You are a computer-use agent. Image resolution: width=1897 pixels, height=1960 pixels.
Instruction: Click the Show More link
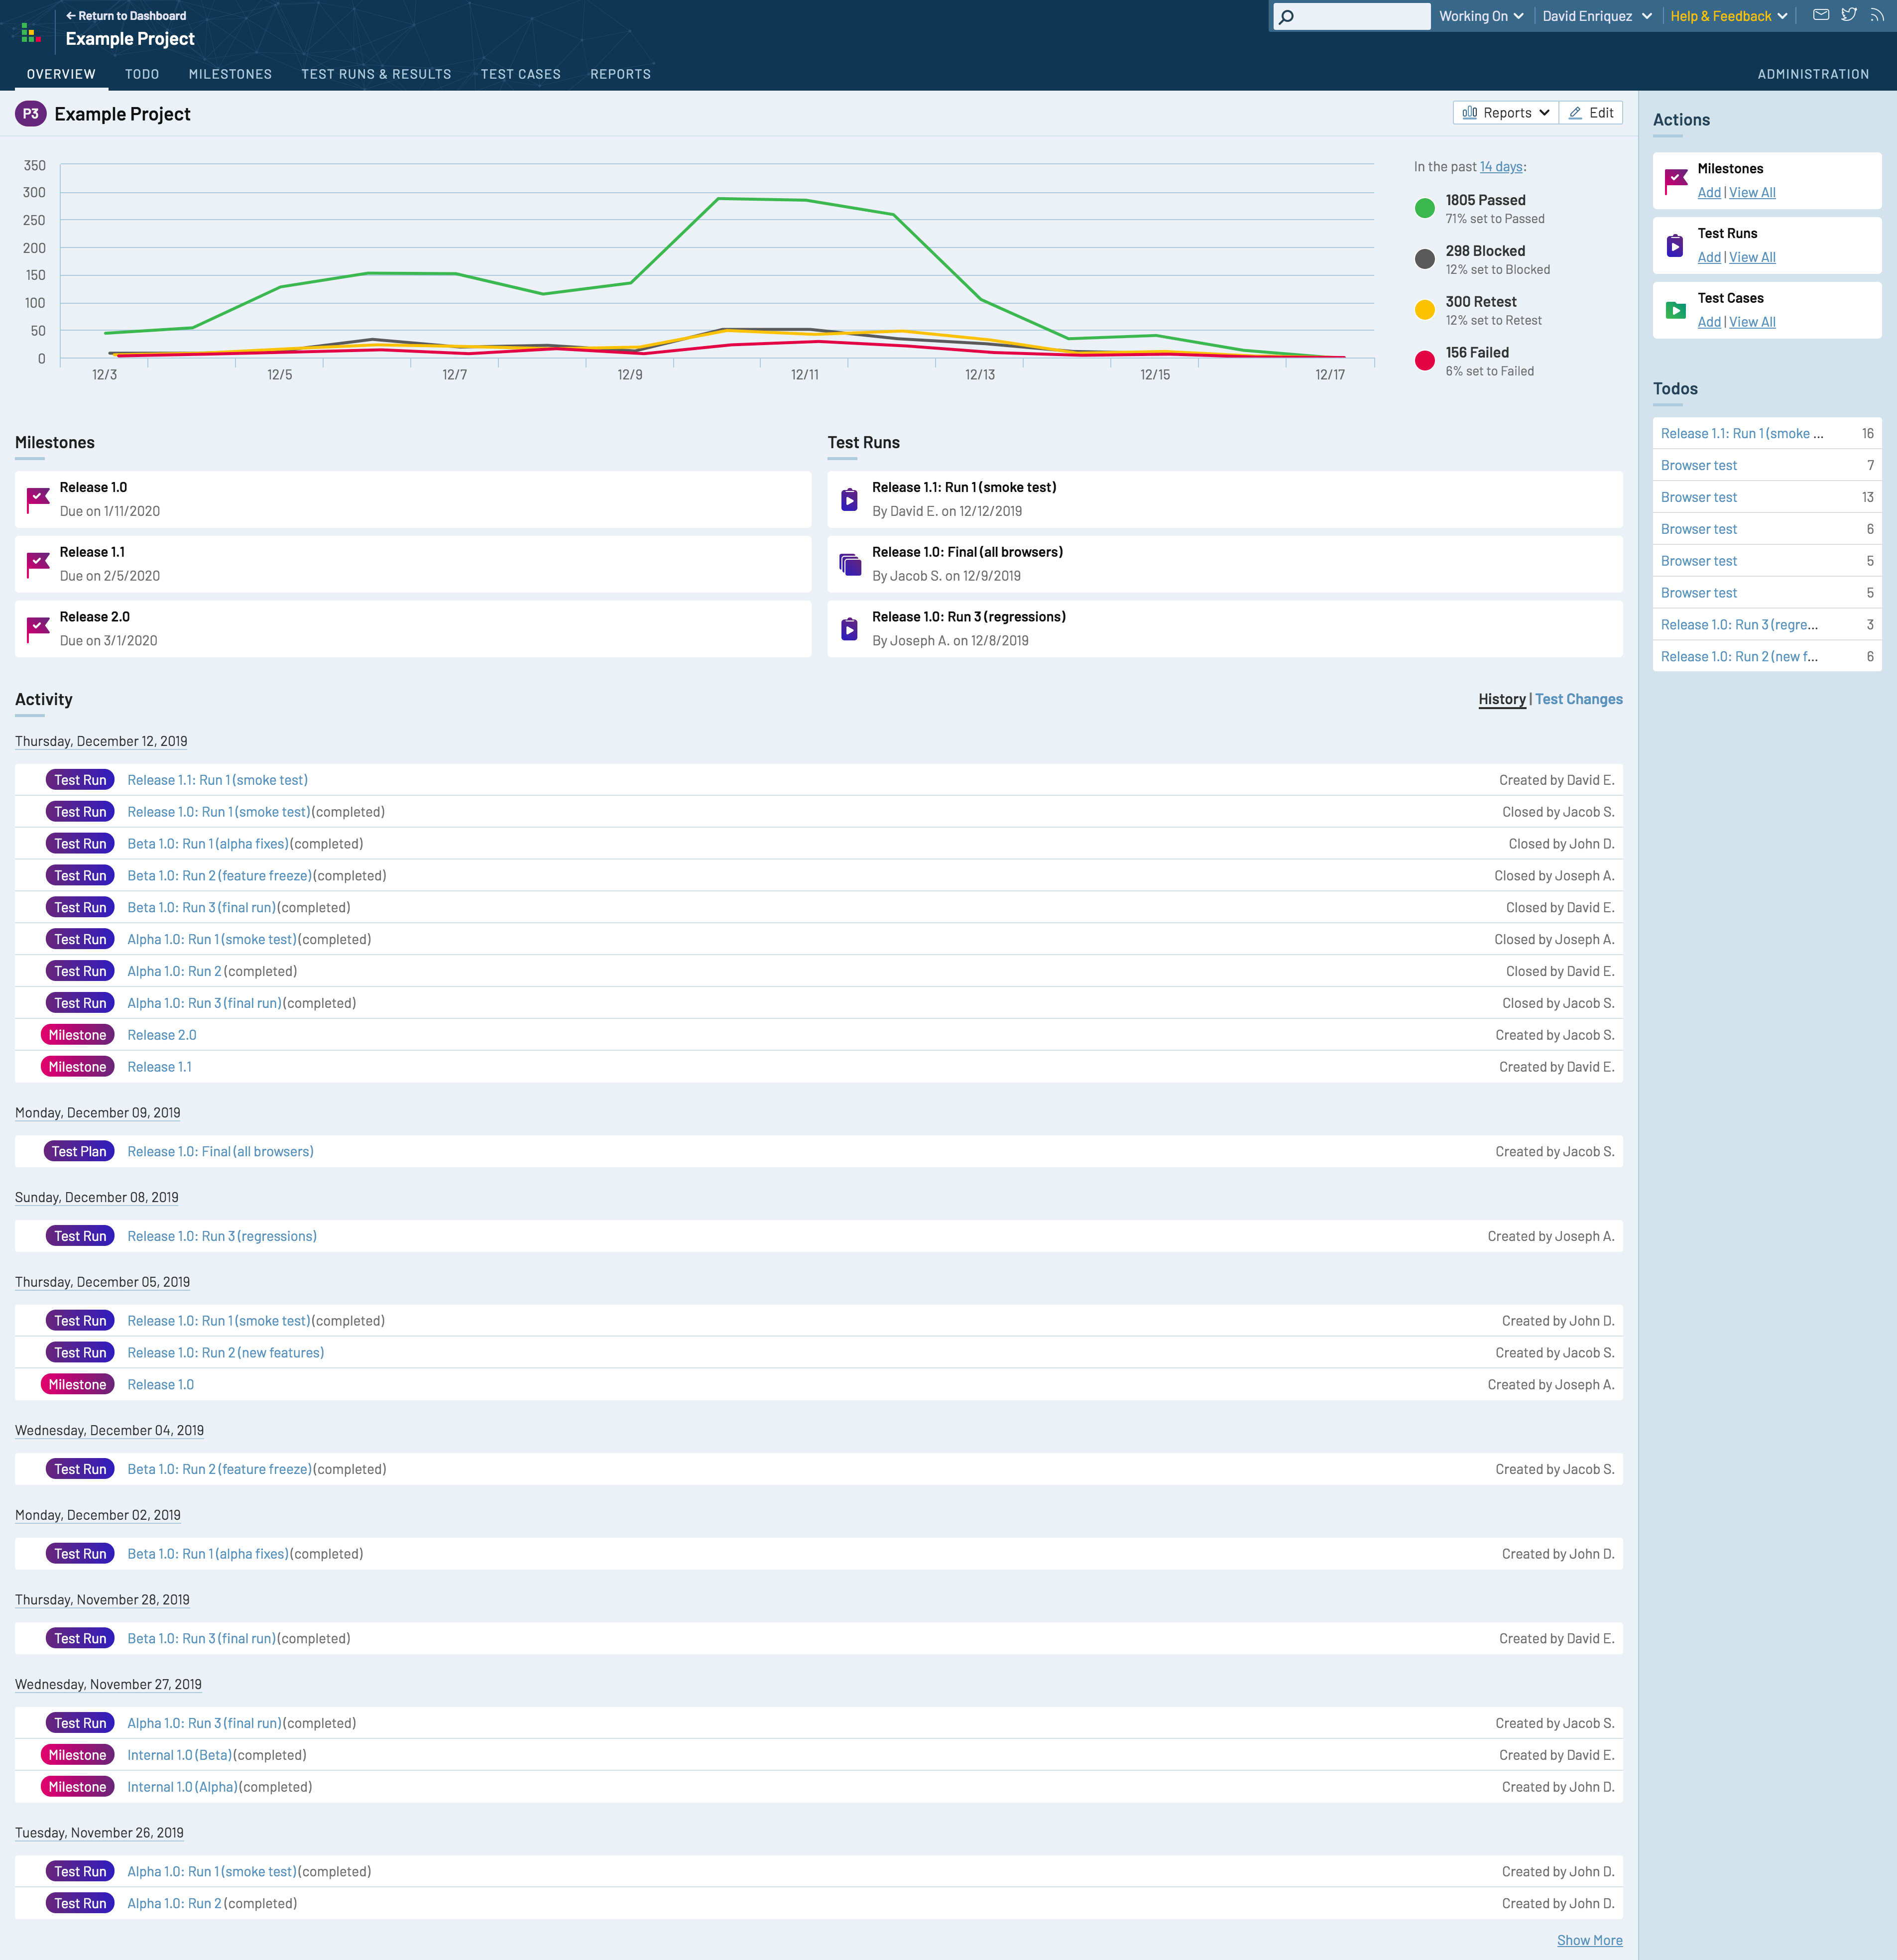1589,1940
